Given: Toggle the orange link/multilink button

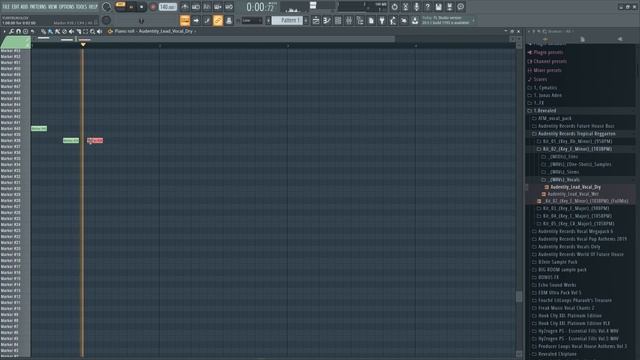Looking at the screenshot, I should tap(218, 20).
